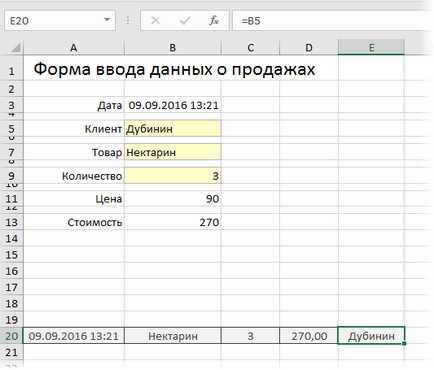Click the 'Цена' label cell
This screenshot has width=434, height=370.
point(74,199)
